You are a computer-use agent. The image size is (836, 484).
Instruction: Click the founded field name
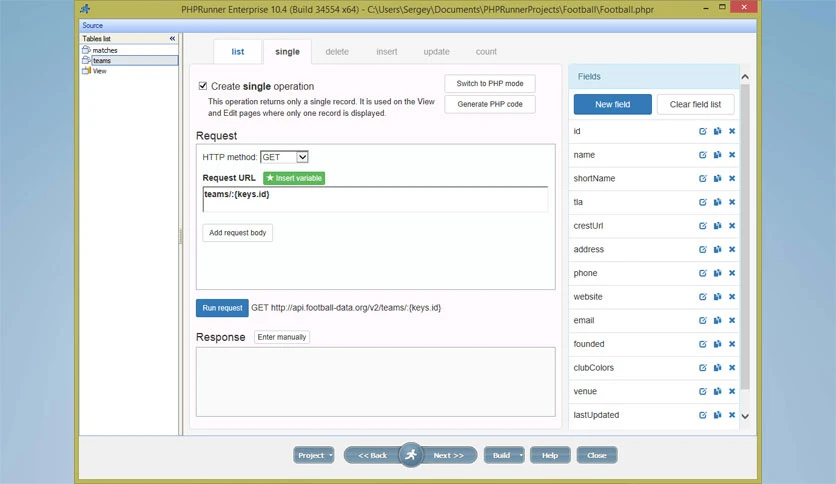coord(589,344)
